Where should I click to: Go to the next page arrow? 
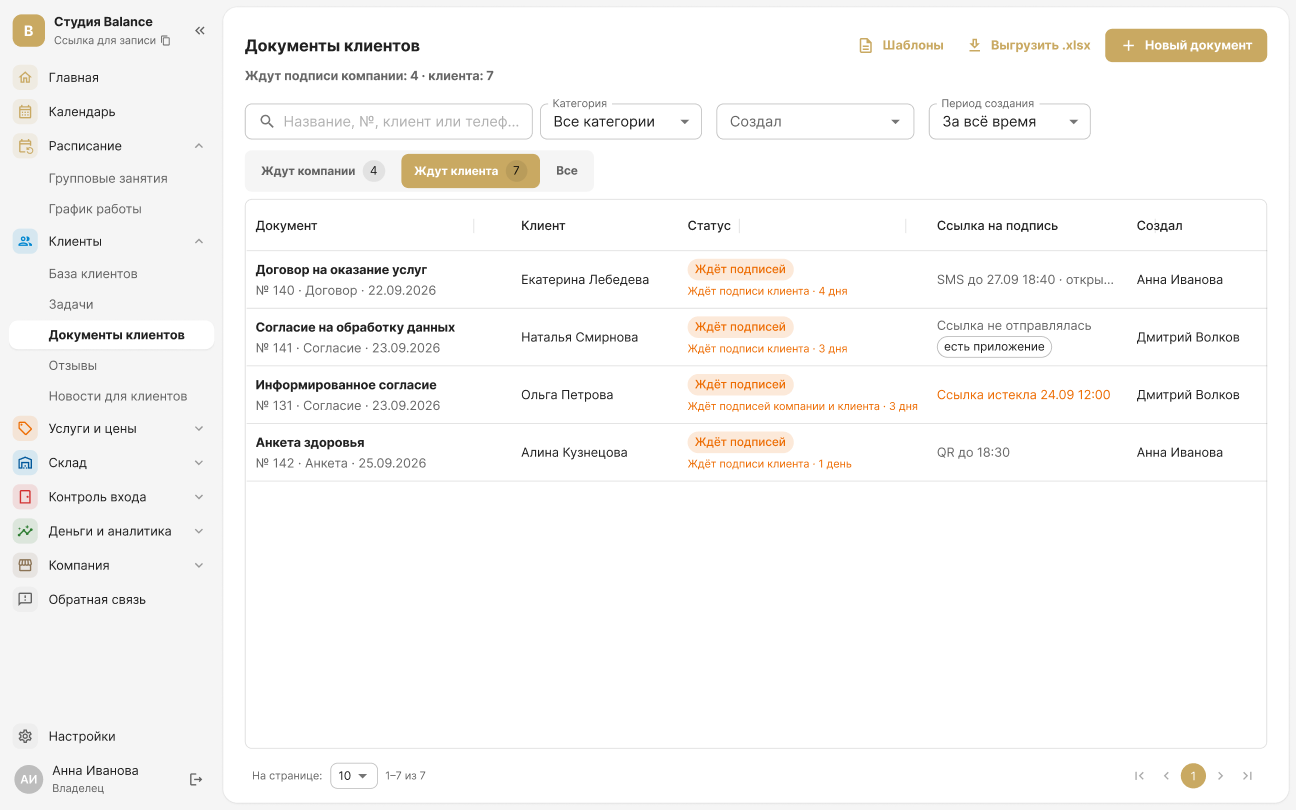point(1220,776)
